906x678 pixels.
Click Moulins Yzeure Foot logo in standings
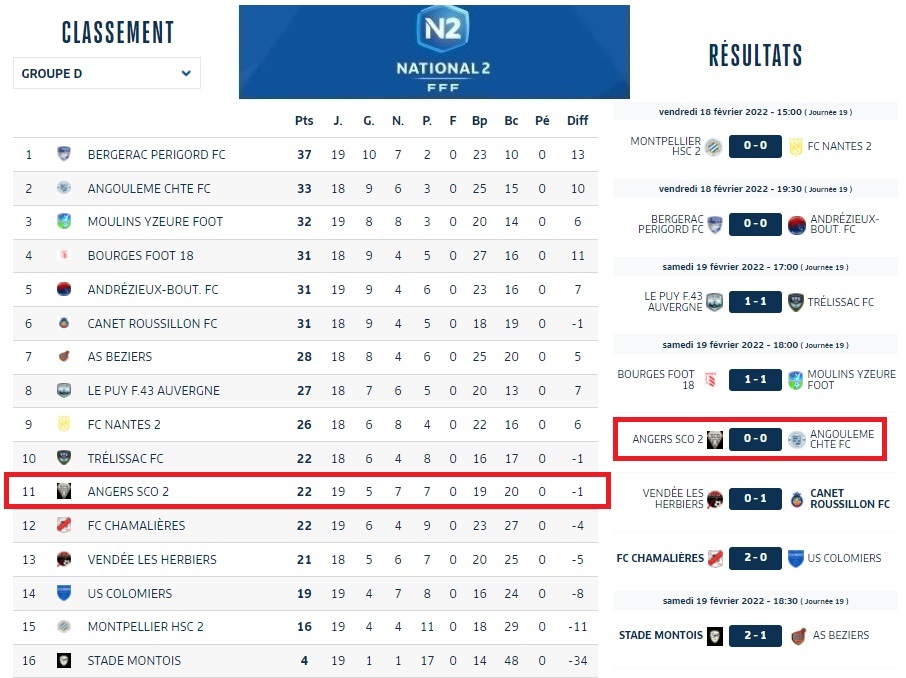point(64,221)
